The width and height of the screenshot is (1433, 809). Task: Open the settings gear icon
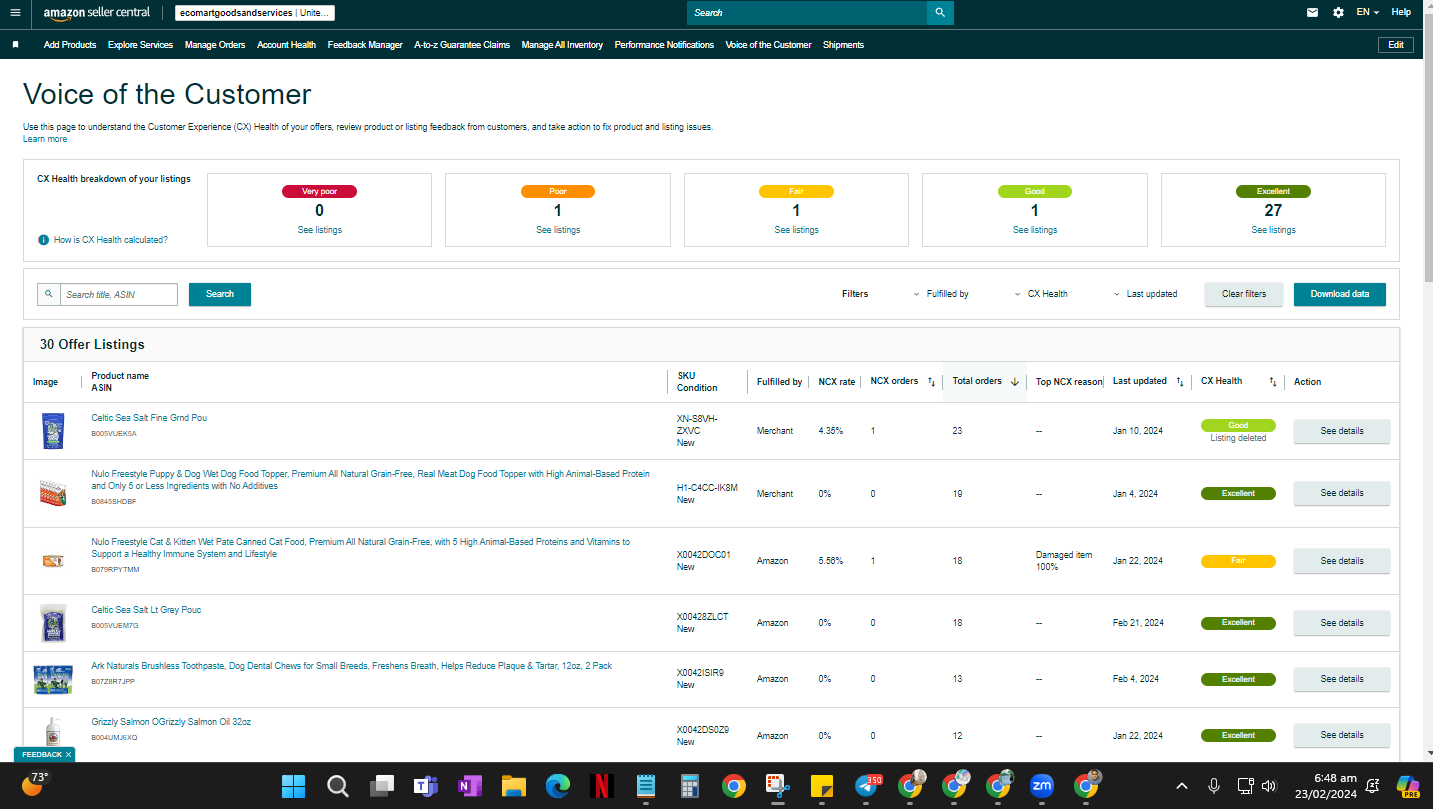[x=1339, y=13]
